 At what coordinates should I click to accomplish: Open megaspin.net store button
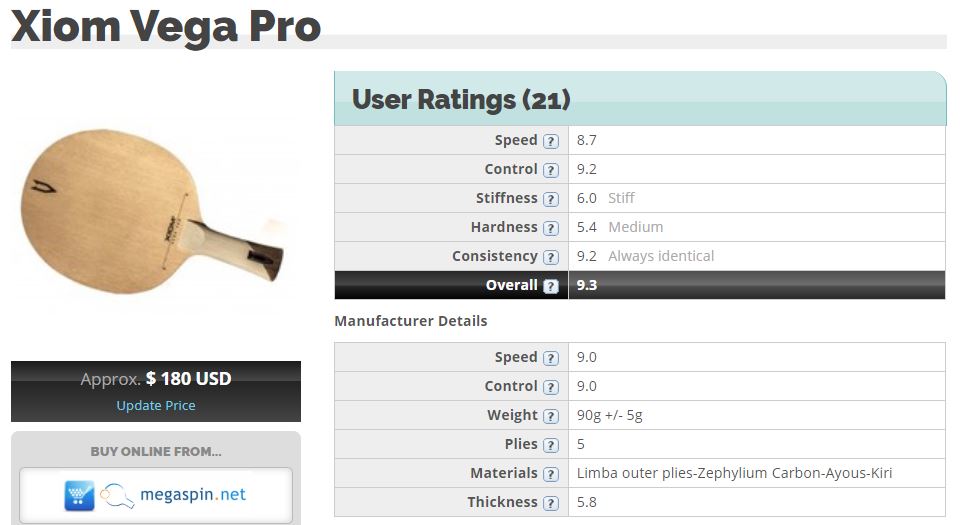pos(156,496)
